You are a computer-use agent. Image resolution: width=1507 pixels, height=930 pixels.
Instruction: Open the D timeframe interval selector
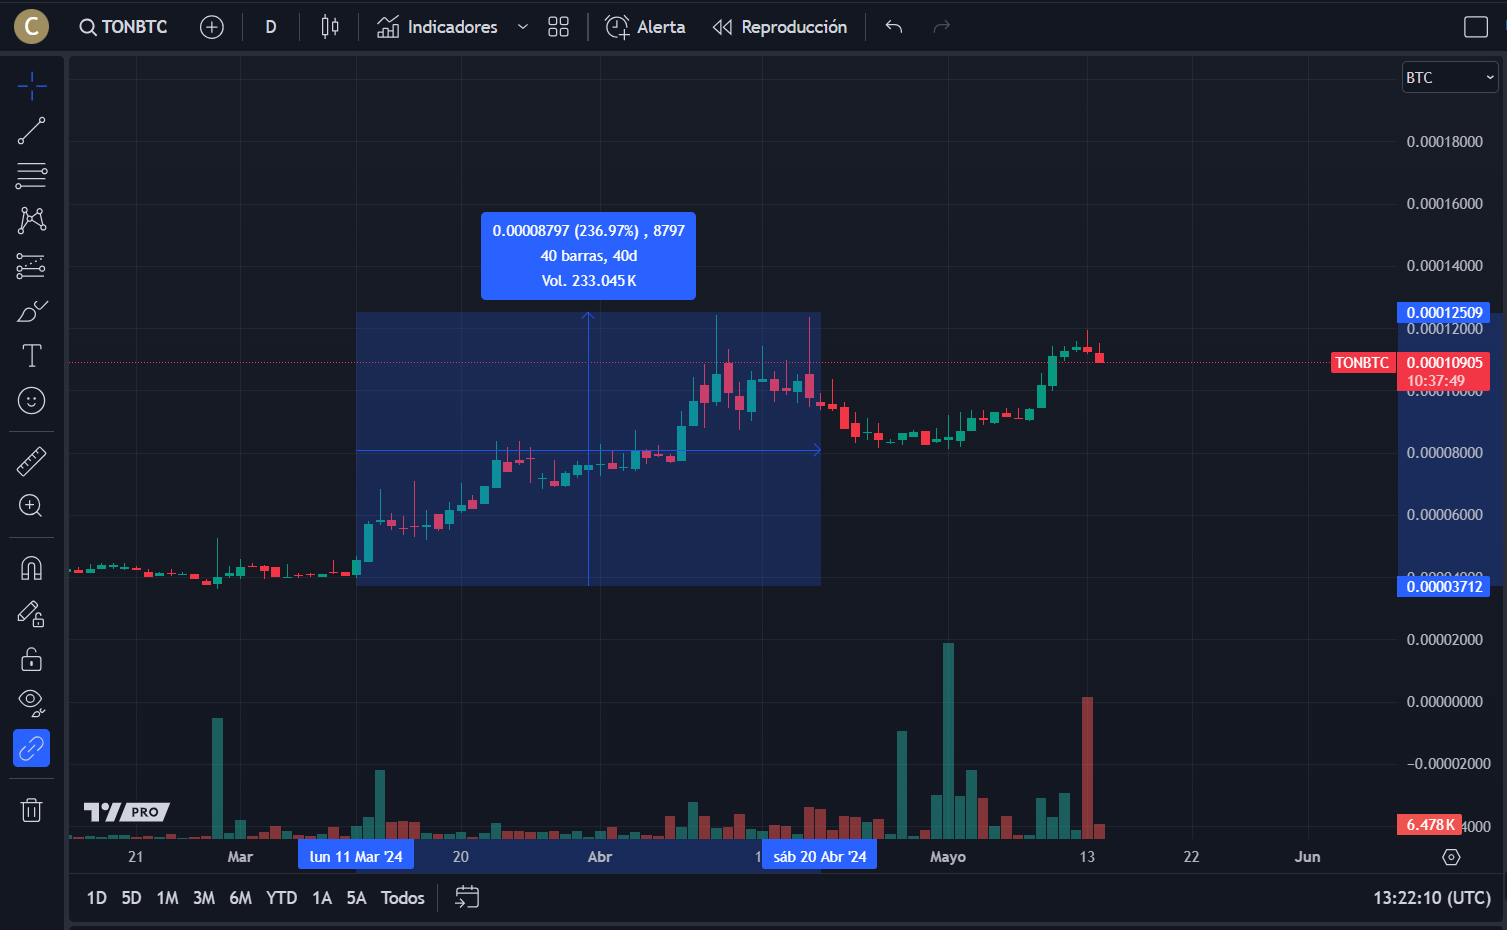pyautogui.click(x=271, y=27)
